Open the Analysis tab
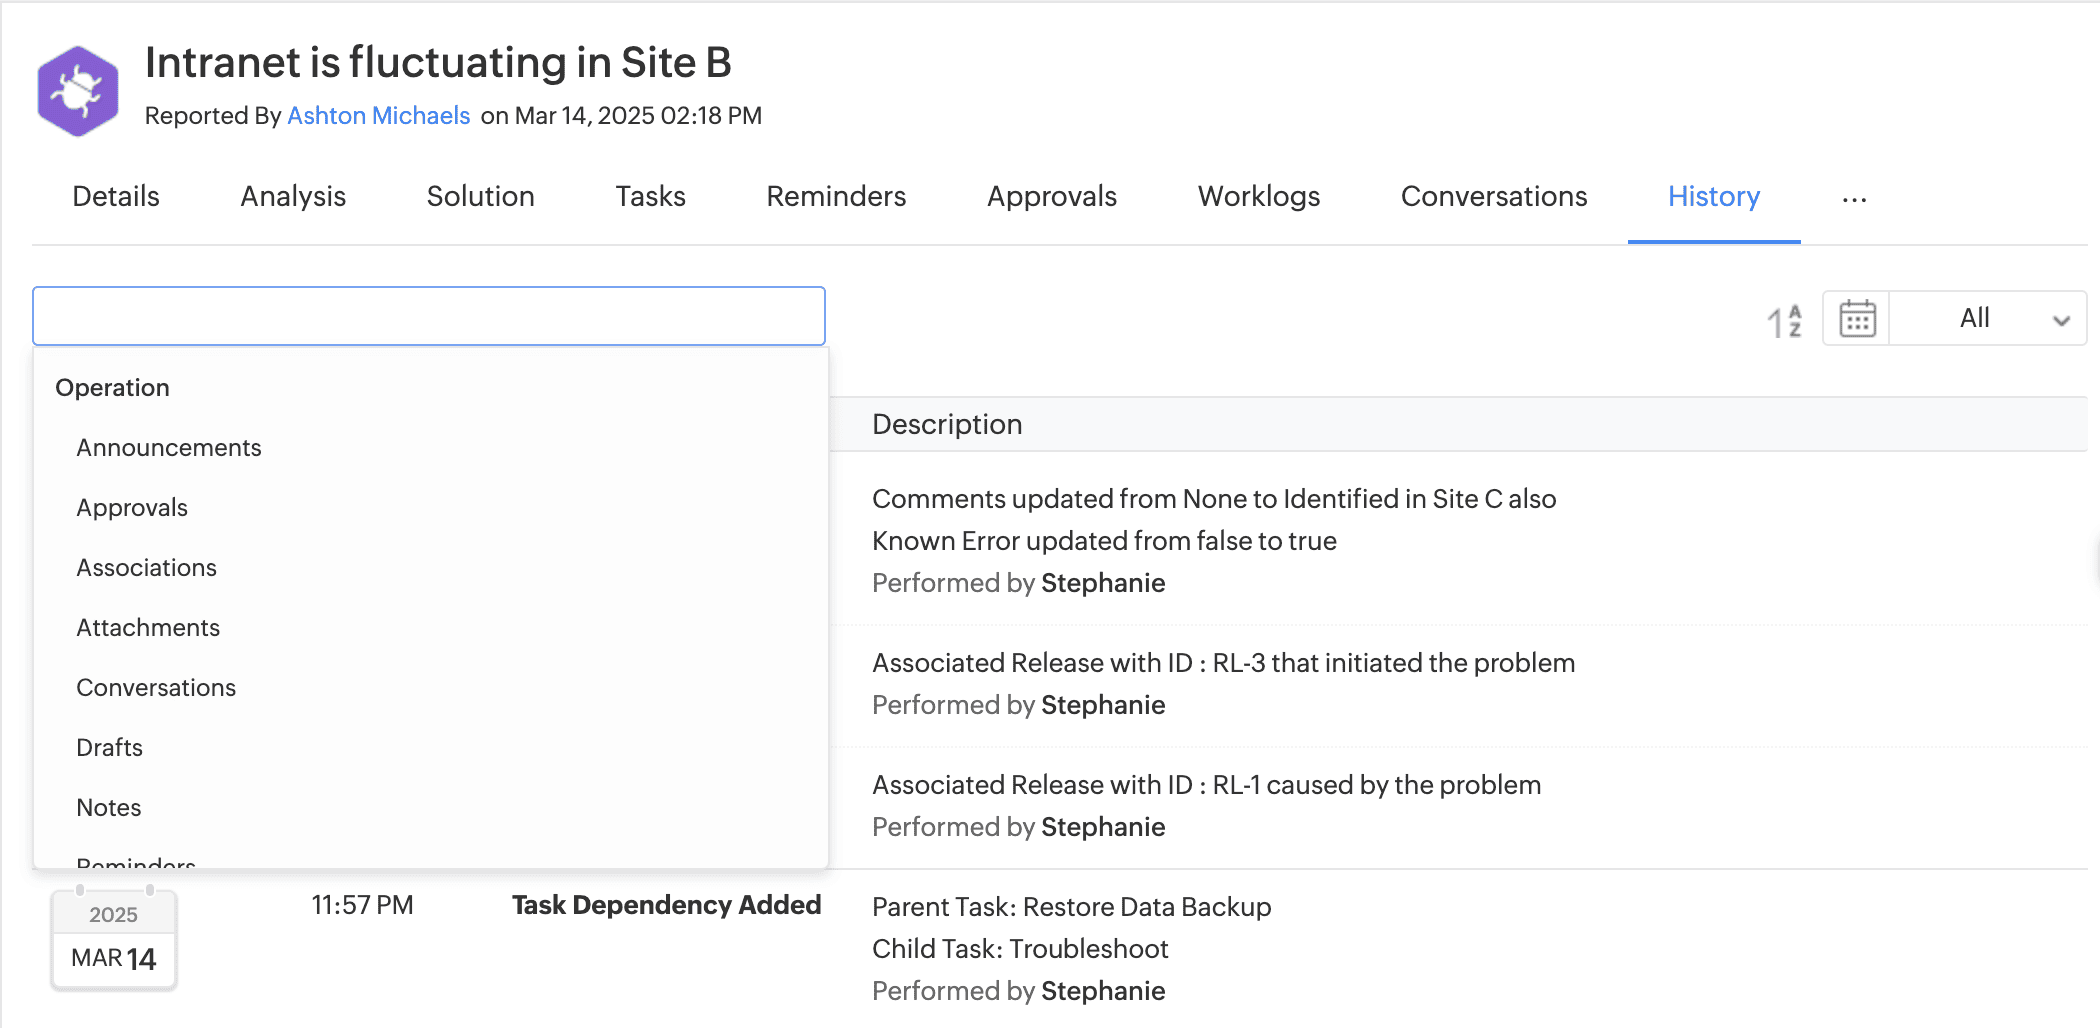Image resolution: width=2100 pixels, height=1028 pixels. 293,197
